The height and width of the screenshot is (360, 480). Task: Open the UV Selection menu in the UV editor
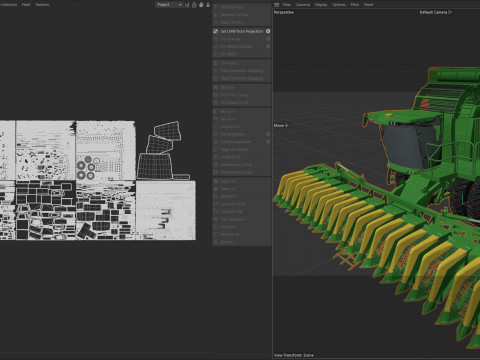point(8,5)
